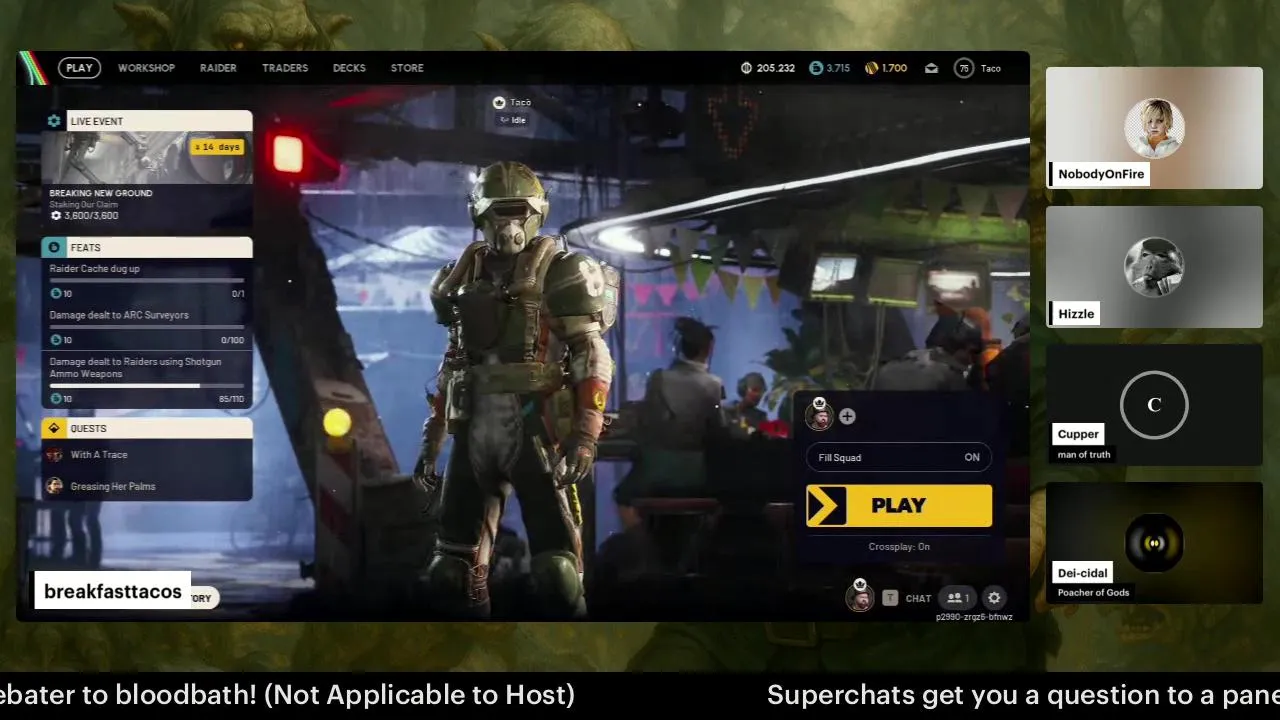Click the 14 days event timer badge

(x=217, y=147)
